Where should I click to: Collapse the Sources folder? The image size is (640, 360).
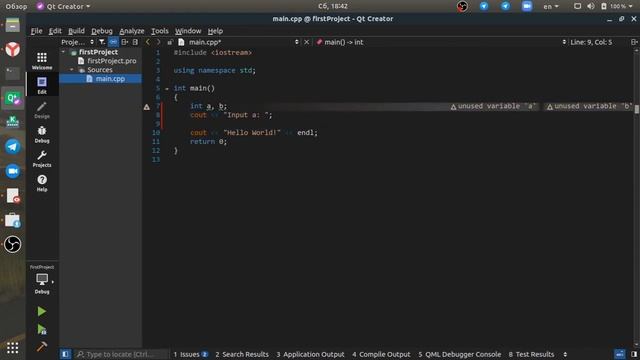click(72, 70)
